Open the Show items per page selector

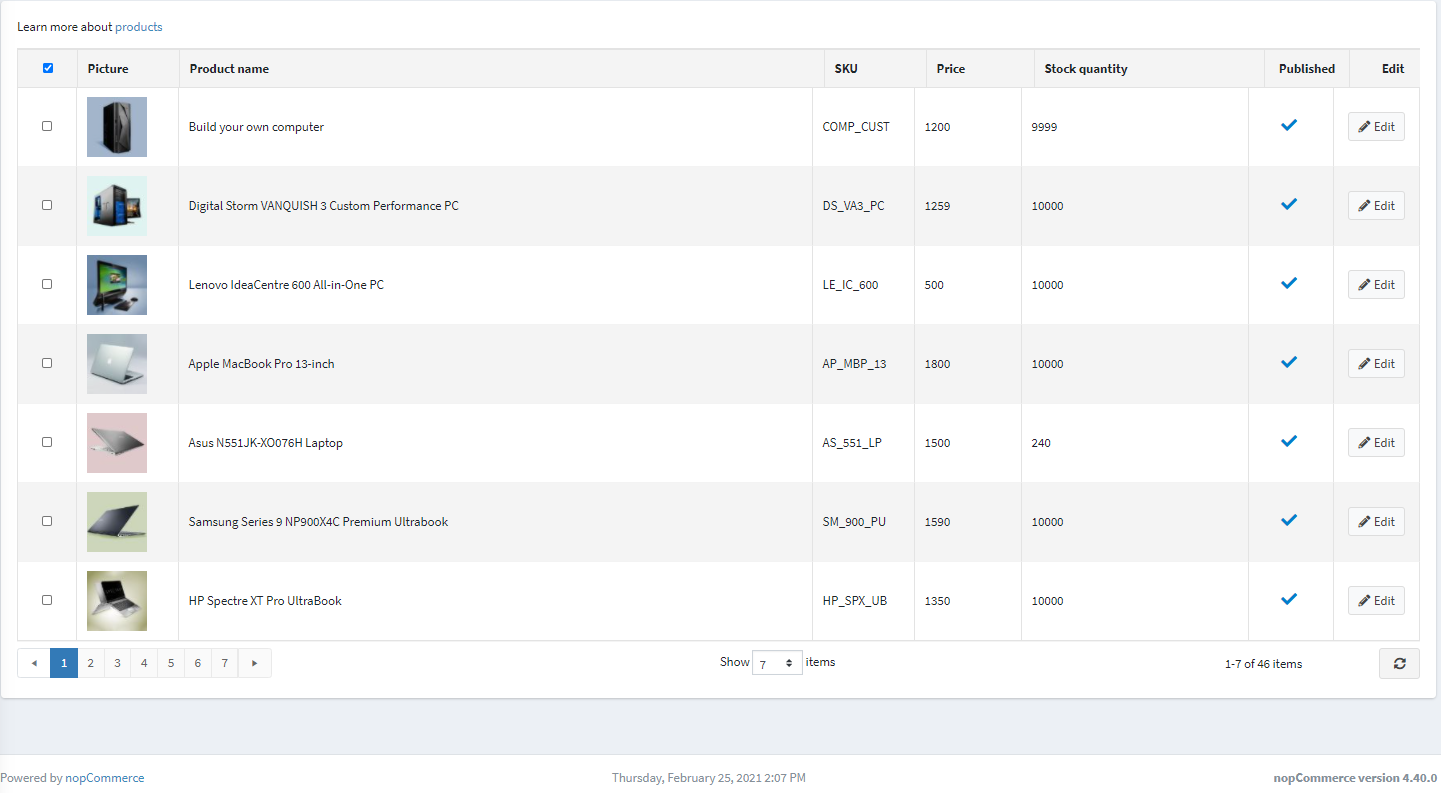pyautogui.click(x=777, y=662)
